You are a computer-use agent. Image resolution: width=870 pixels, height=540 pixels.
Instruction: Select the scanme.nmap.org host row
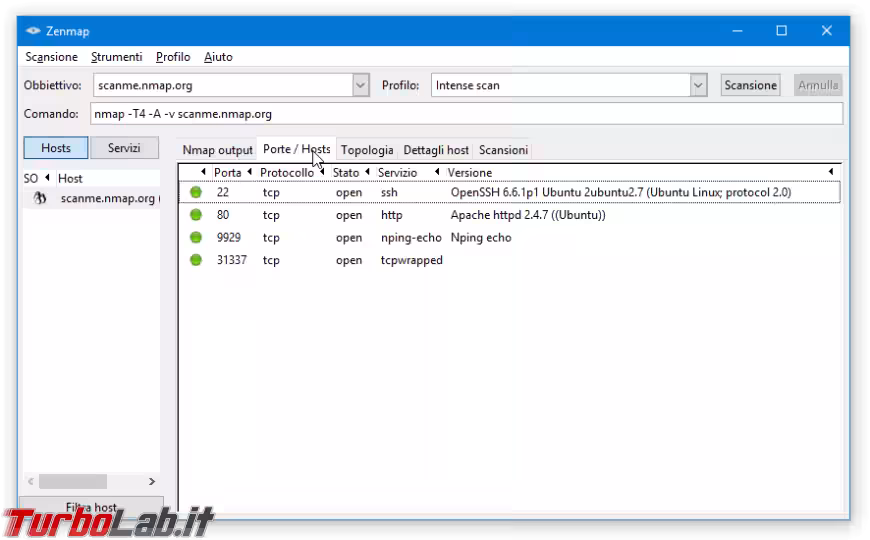(92, 198)
